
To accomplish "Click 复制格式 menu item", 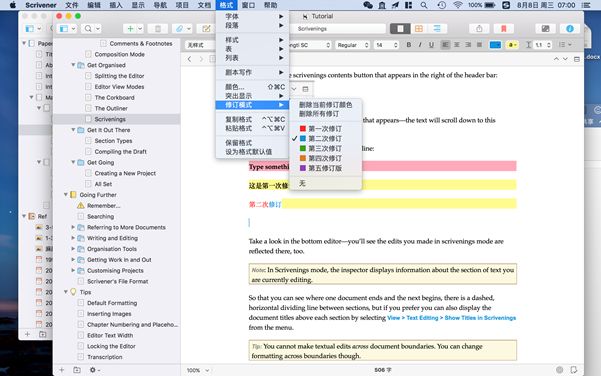I will (253, 120).
